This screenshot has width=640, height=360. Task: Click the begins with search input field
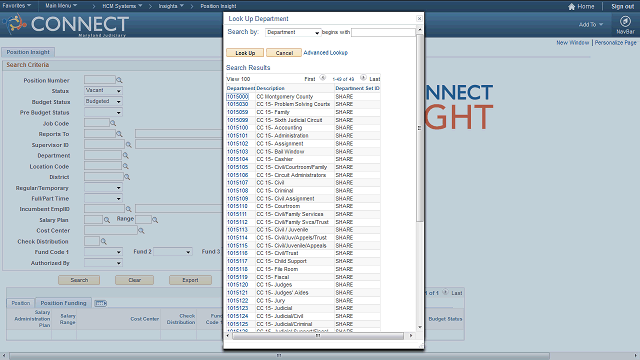pos(383,32)
